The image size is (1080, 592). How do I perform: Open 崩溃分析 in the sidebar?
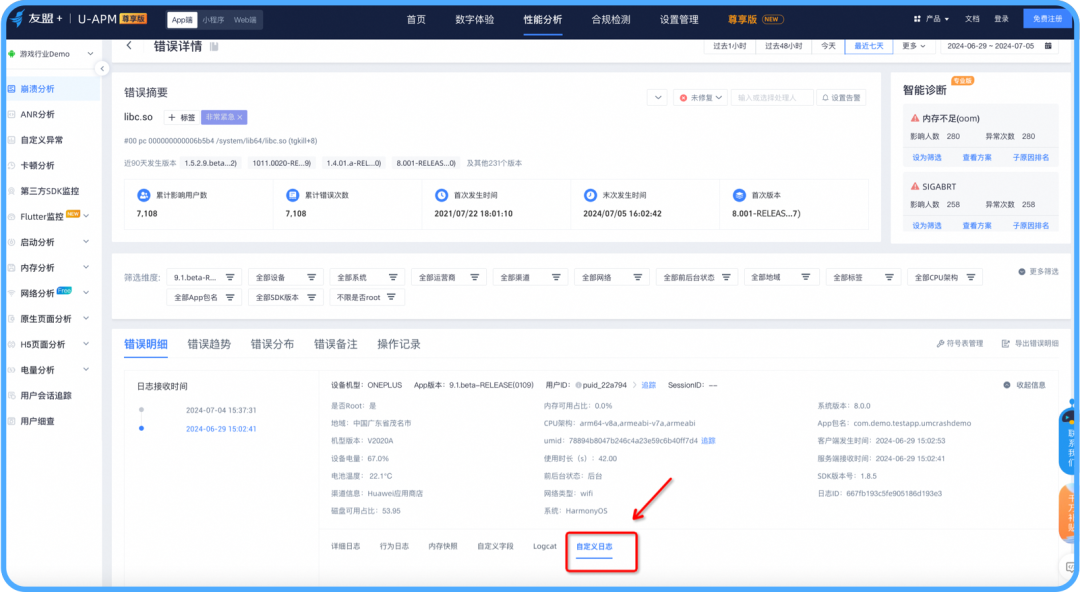[52, 89]
